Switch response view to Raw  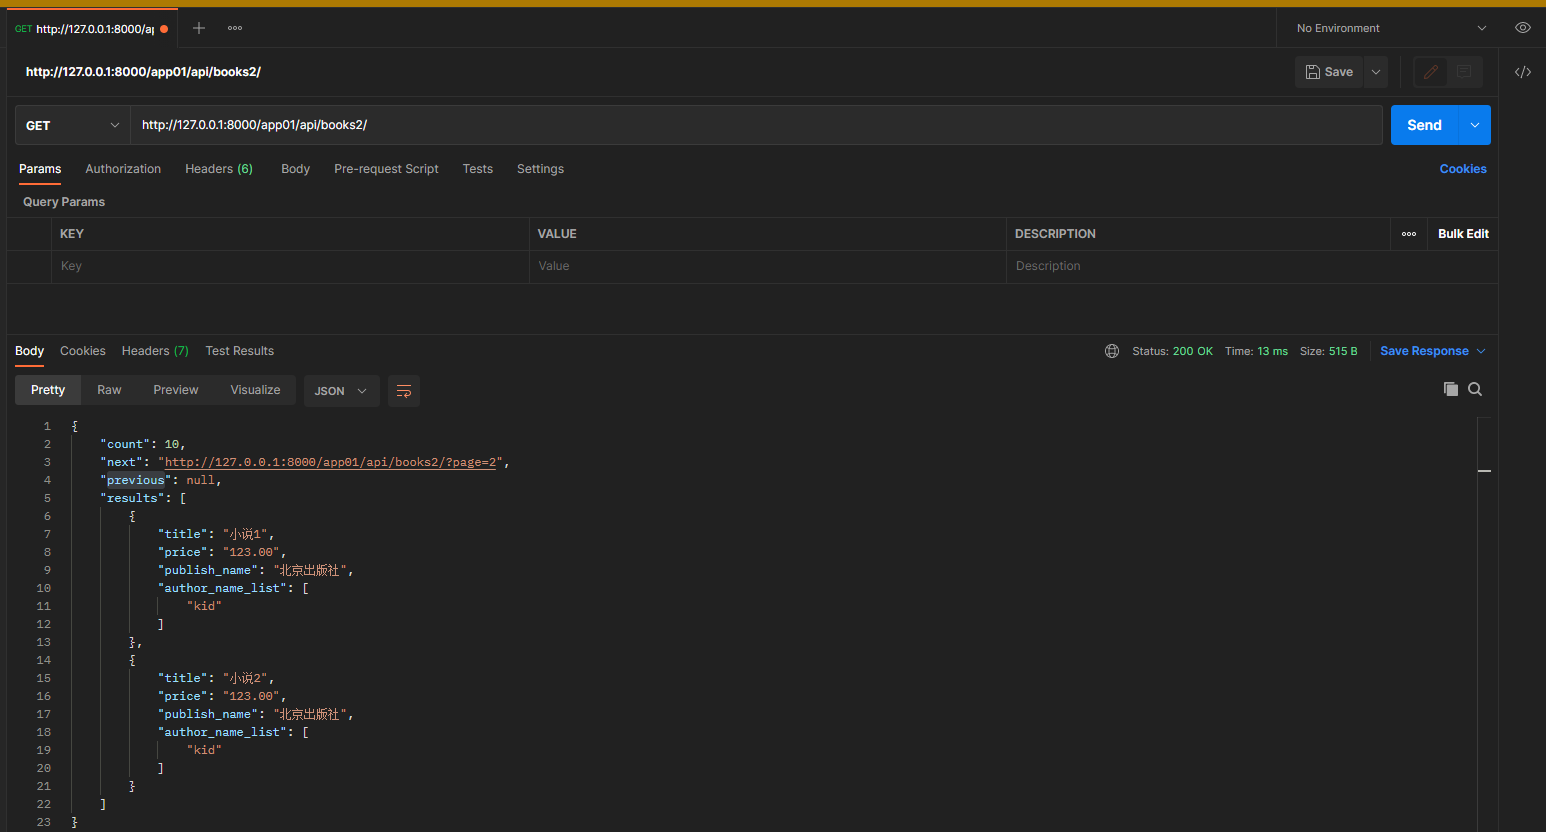click(x=109, y=390)
